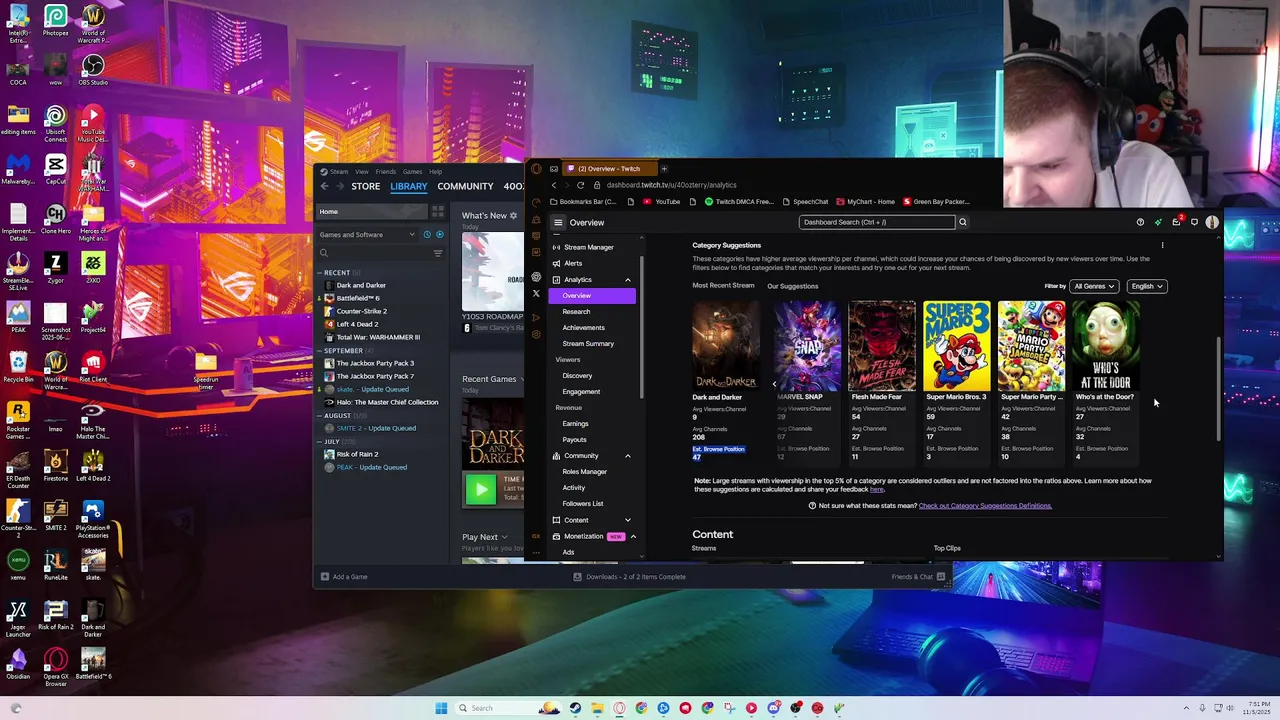Select Flesh Made Fear category thumbnail
Image resolution: width=1280 pixels, height=720 pixels.
pos(882,345)
